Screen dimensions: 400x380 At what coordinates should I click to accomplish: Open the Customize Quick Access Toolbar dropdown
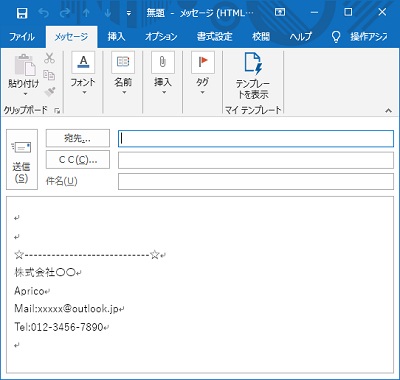pyautogui.click(x=129, y=13)
